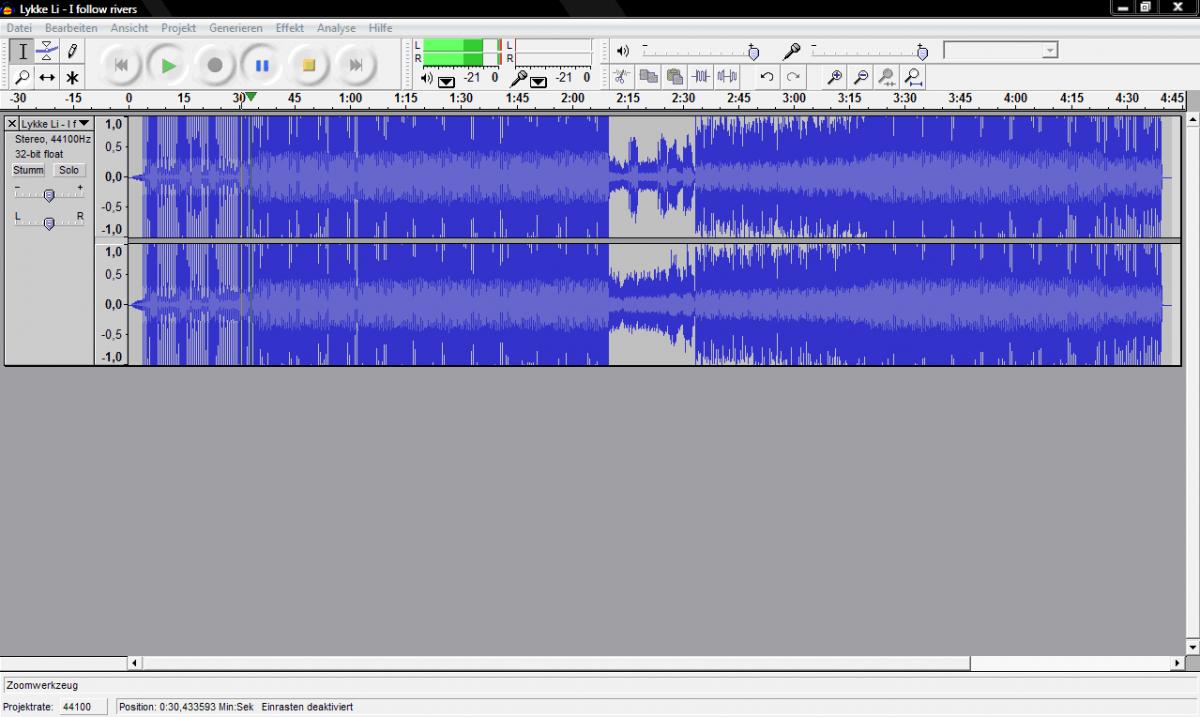
Task: Expand the input source combo box
Action: (x=1049, y=50)
